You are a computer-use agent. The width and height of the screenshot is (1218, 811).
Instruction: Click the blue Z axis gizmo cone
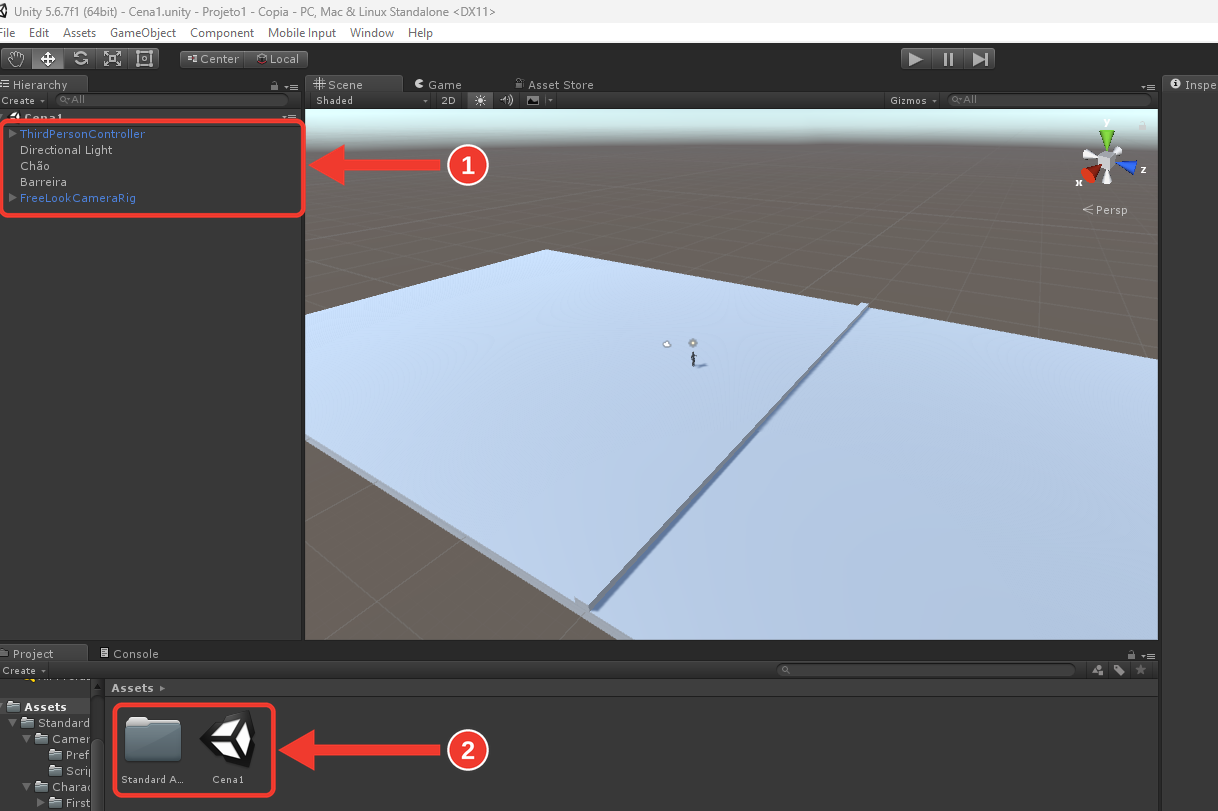click(x=1126, y=167)
